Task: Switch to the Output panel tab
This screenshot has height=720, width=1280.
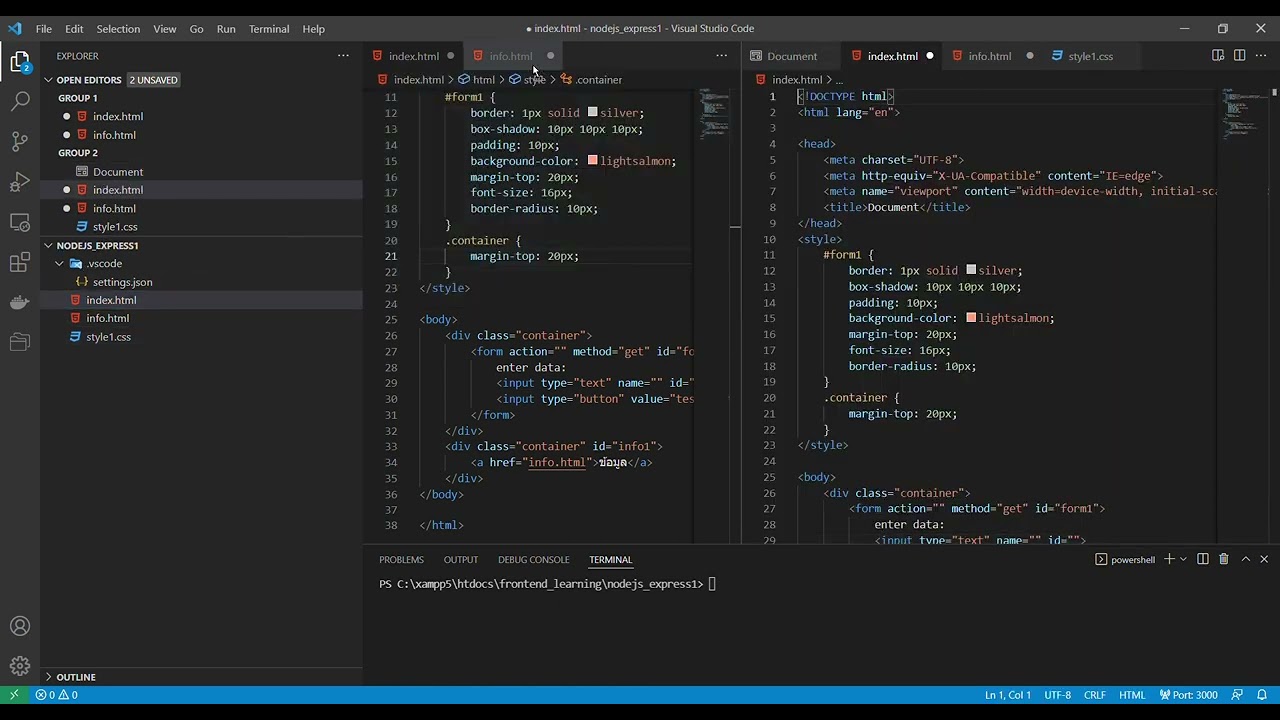Action: tap(461, 560)
